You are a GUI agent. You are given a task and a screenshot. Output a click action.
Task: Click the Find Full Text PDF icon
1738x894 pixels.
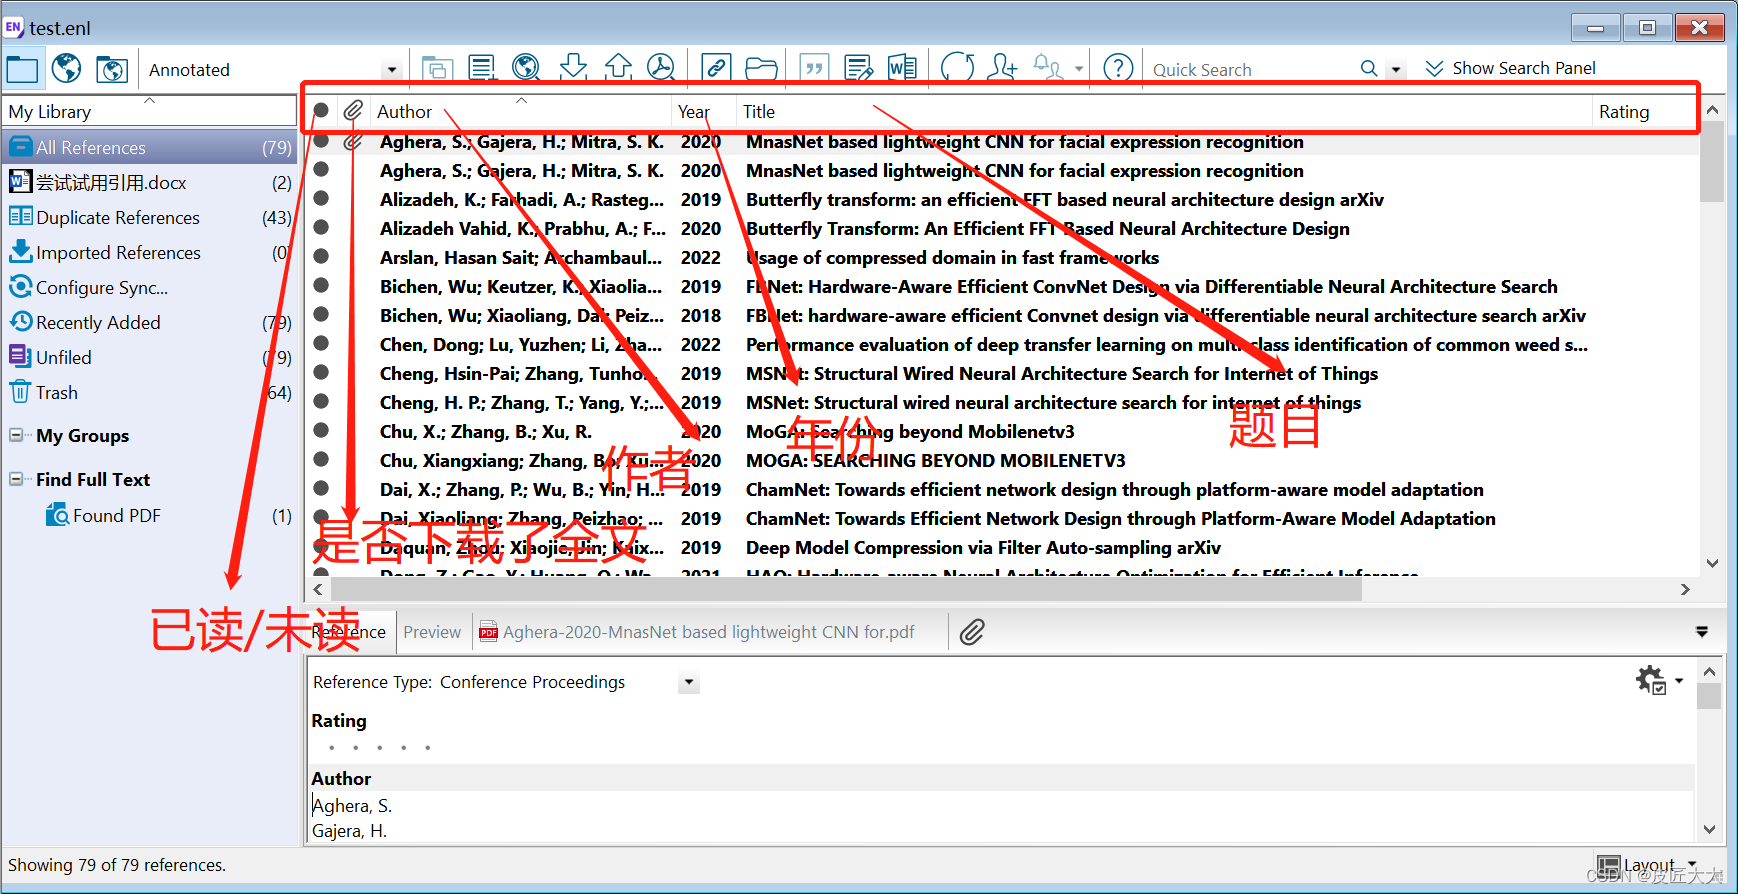[x=661, y=68]
